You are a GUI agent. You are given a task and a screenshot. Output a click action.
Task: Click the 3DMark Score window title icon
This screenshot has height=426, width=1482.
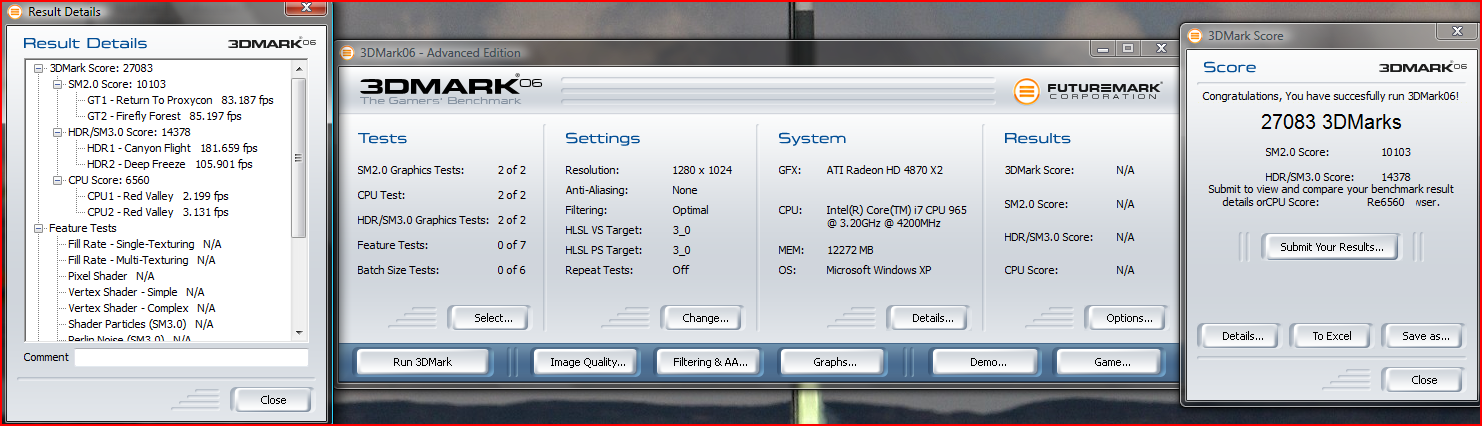click(x=1194, y=35)
